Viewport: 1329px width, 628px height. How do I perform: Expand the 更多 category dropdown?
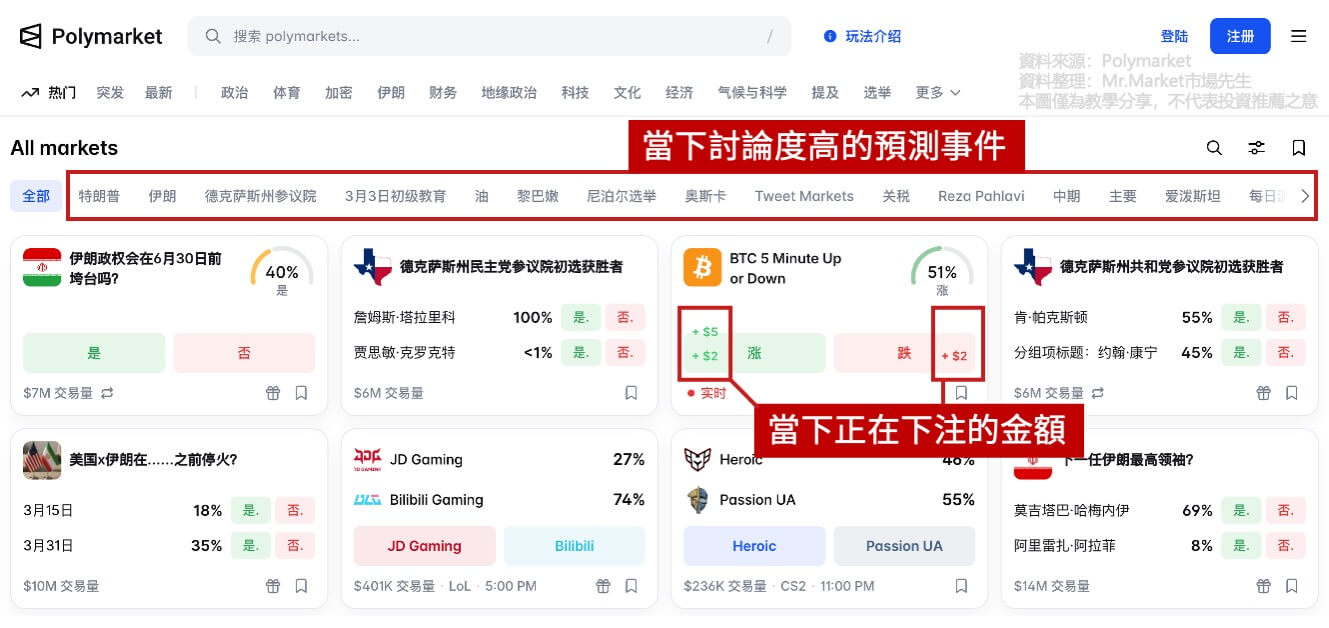[x=938, y=92]
